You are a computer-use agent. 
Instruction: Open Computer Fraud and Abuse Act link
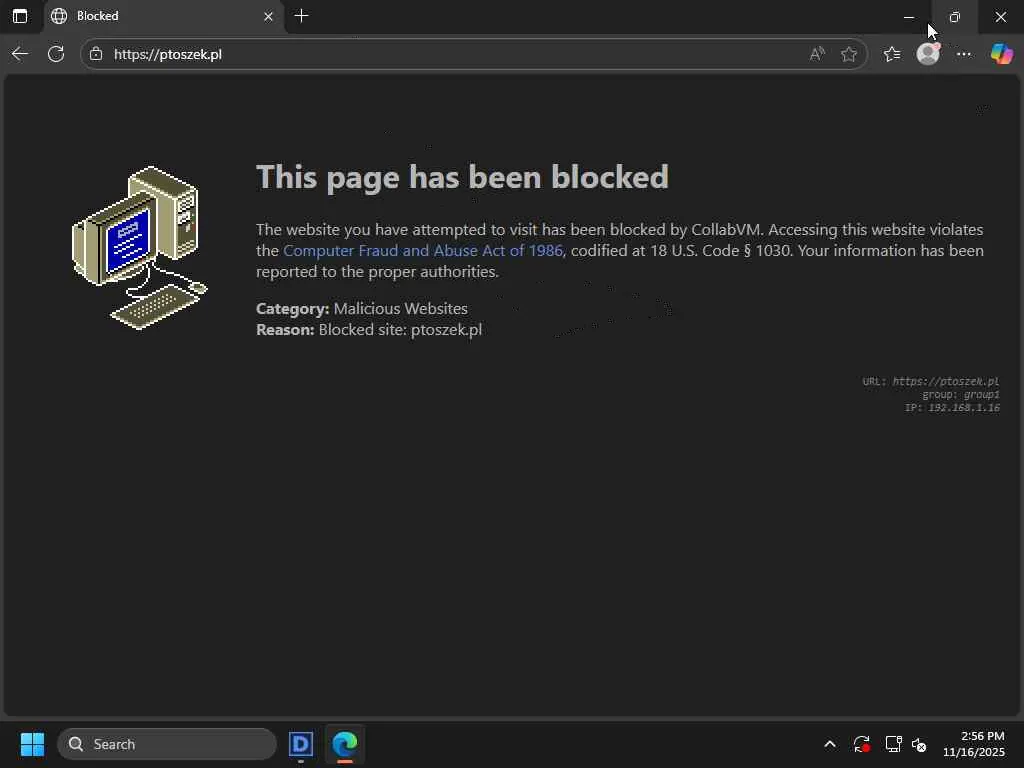423,251
